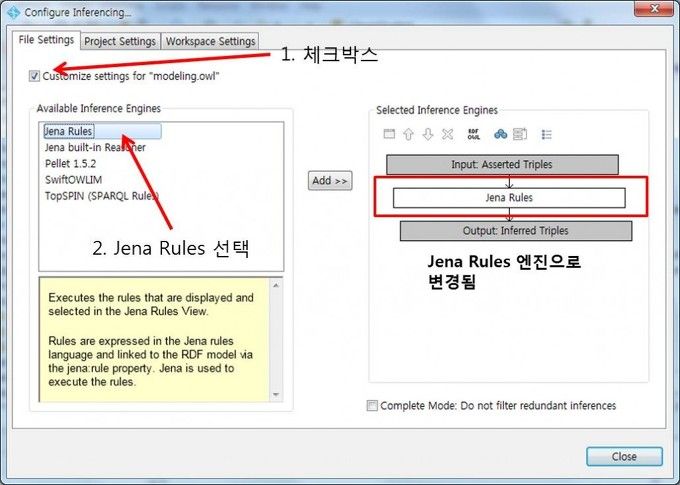Enable Complete Mode checkbox
The height and width of the screenshot is (485, 680).
[x=372, y=406]
